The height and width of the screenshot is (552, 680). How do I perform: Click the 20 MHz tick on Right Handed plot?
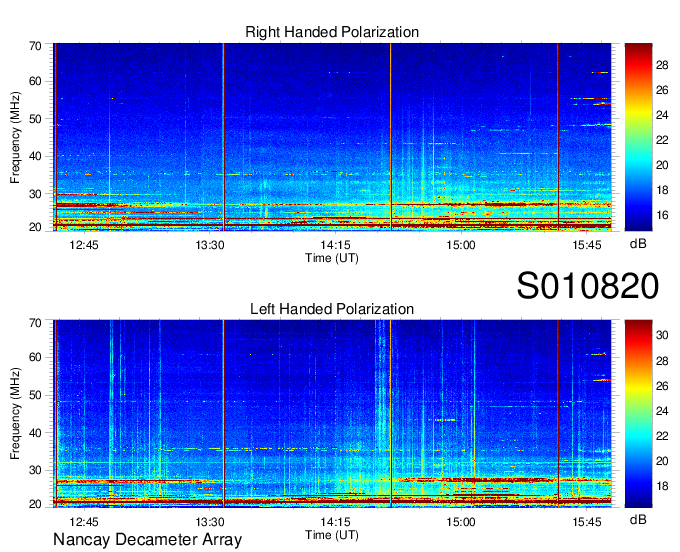point(35,227)
